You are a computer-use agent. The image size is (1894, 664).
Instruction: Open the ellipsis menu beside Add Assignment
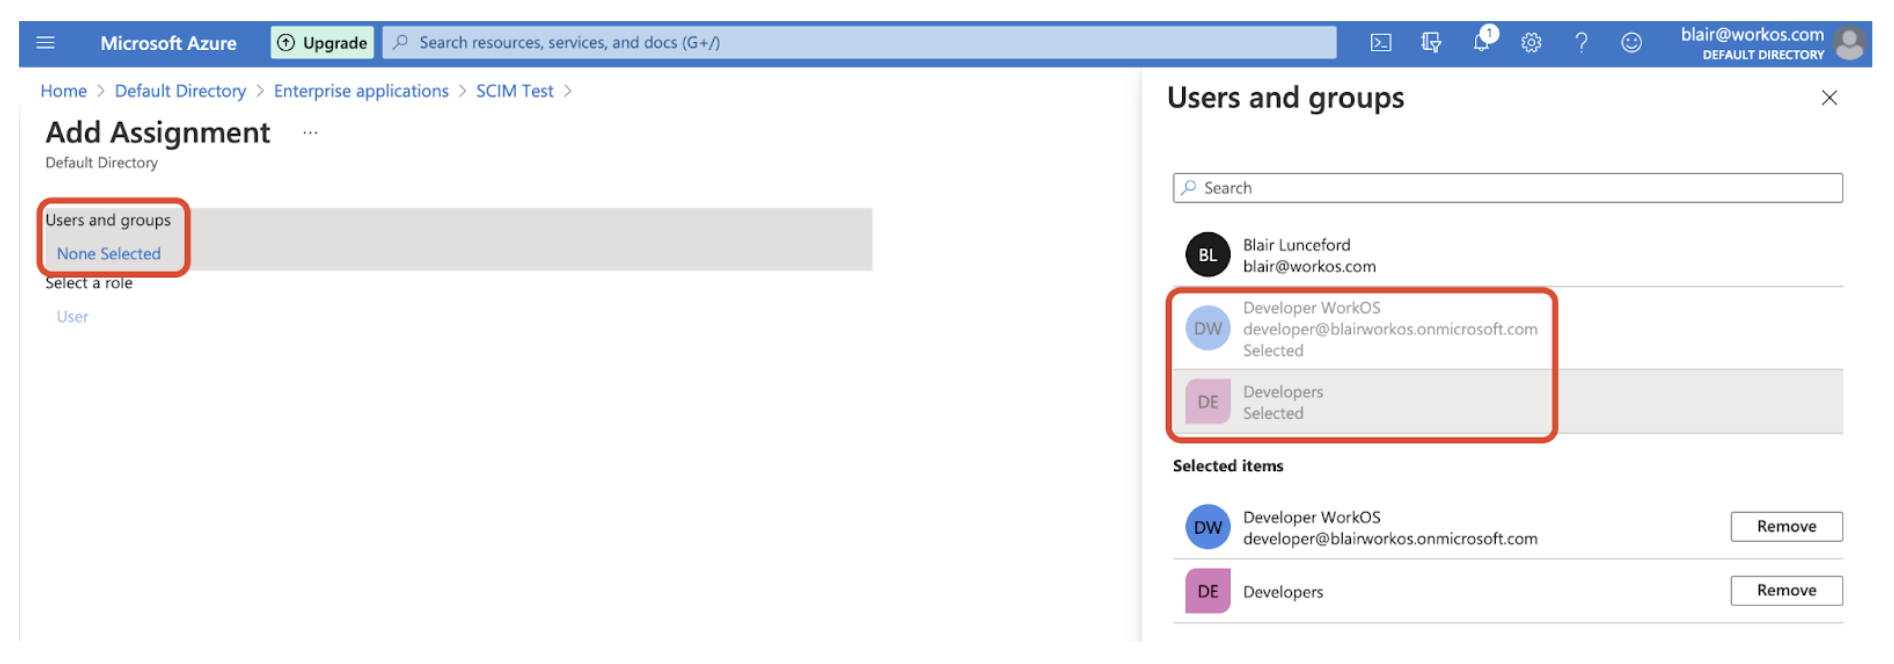[310, 133]
